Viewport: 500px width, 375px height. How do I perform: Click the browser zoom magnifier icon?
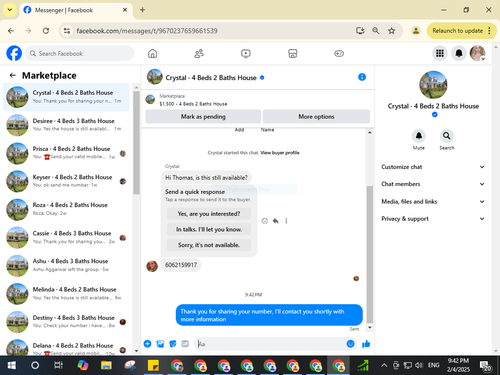pos(376,31)
